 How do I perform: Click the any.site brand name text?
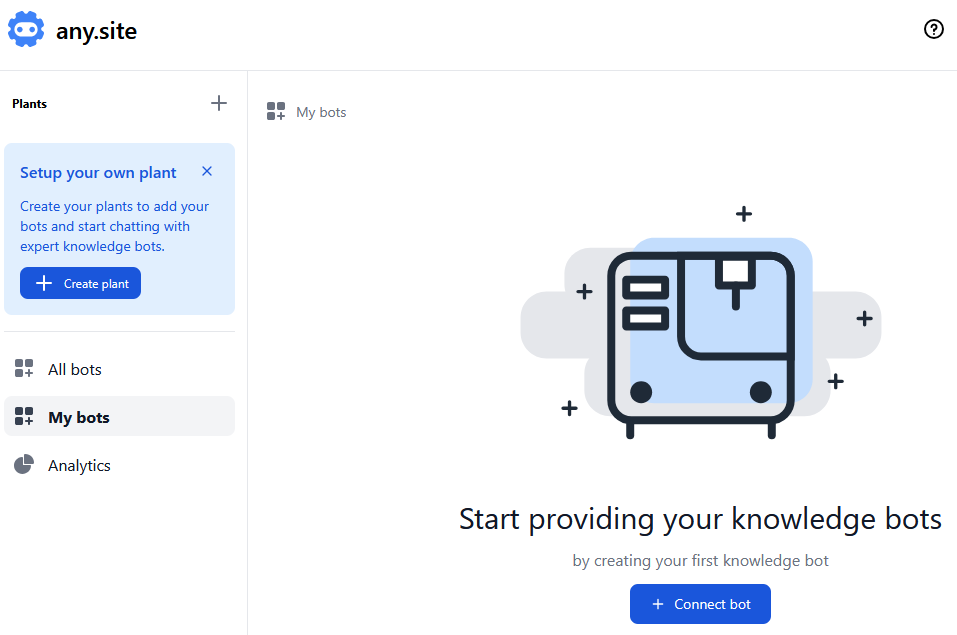pos(96,31)
